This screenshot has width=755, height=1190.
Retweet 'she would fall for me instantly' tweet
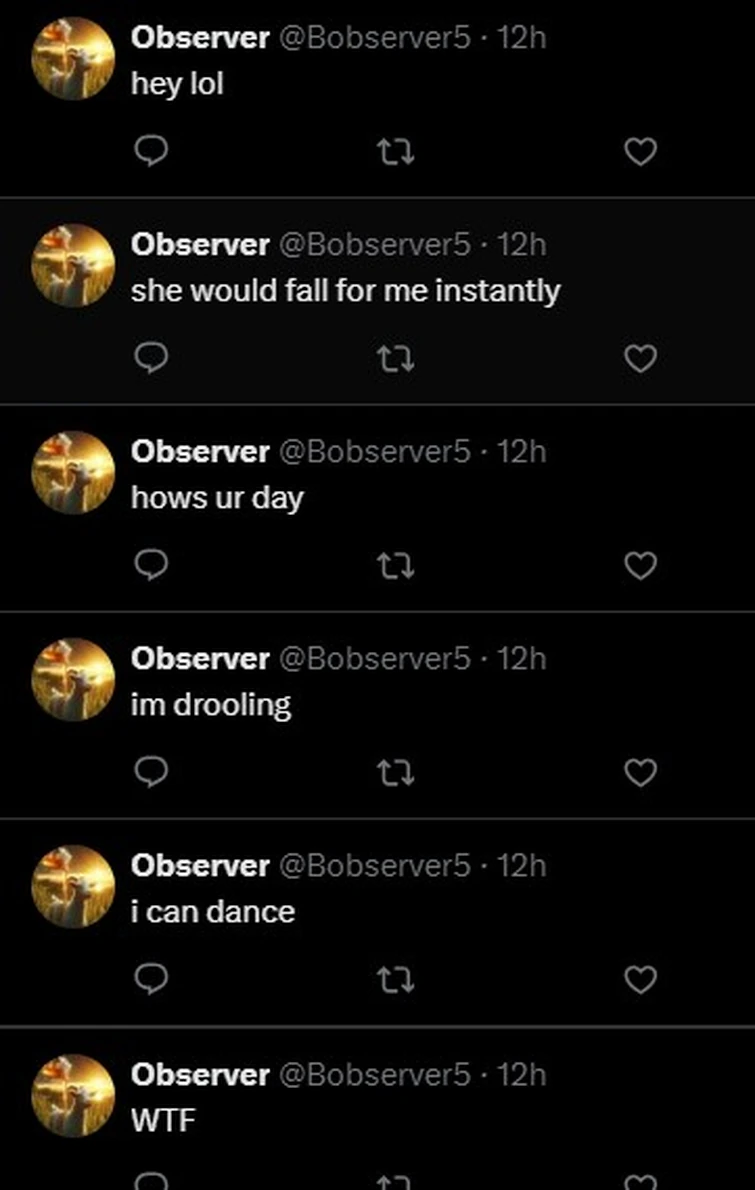point(395,359)
